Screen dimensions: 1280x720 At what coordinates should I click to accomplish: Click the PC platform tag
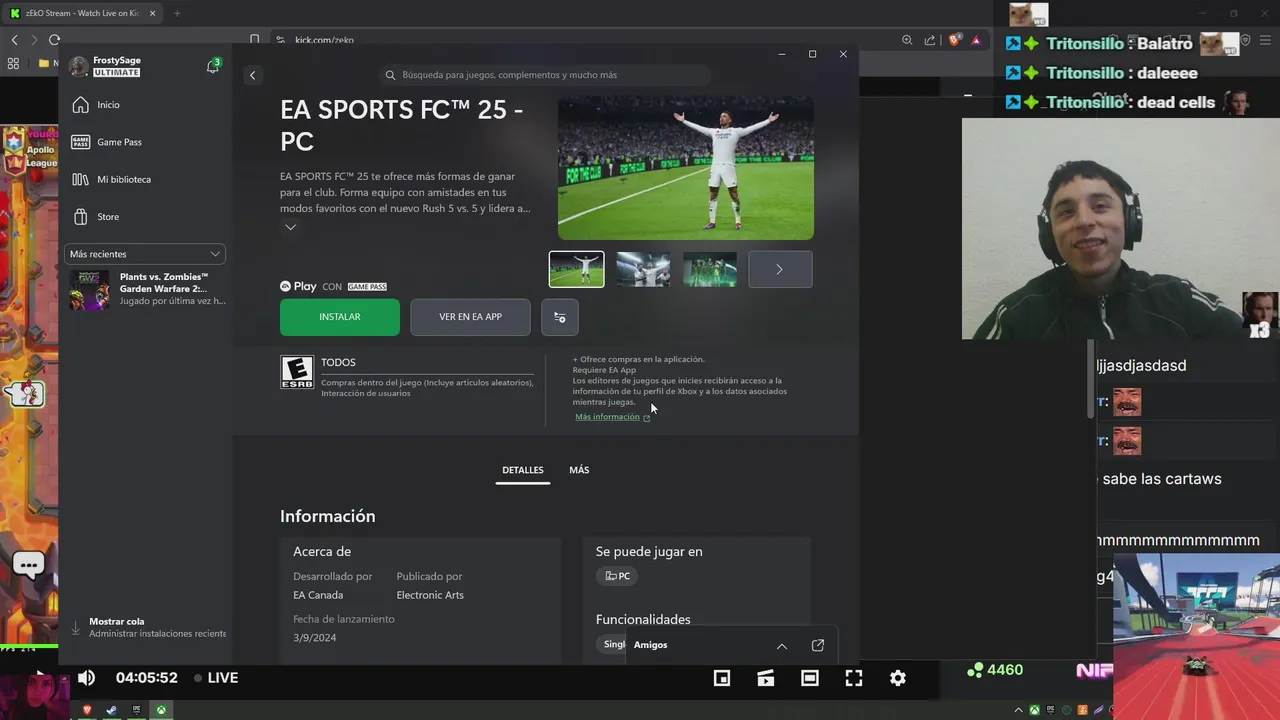(x=618, y=576)
